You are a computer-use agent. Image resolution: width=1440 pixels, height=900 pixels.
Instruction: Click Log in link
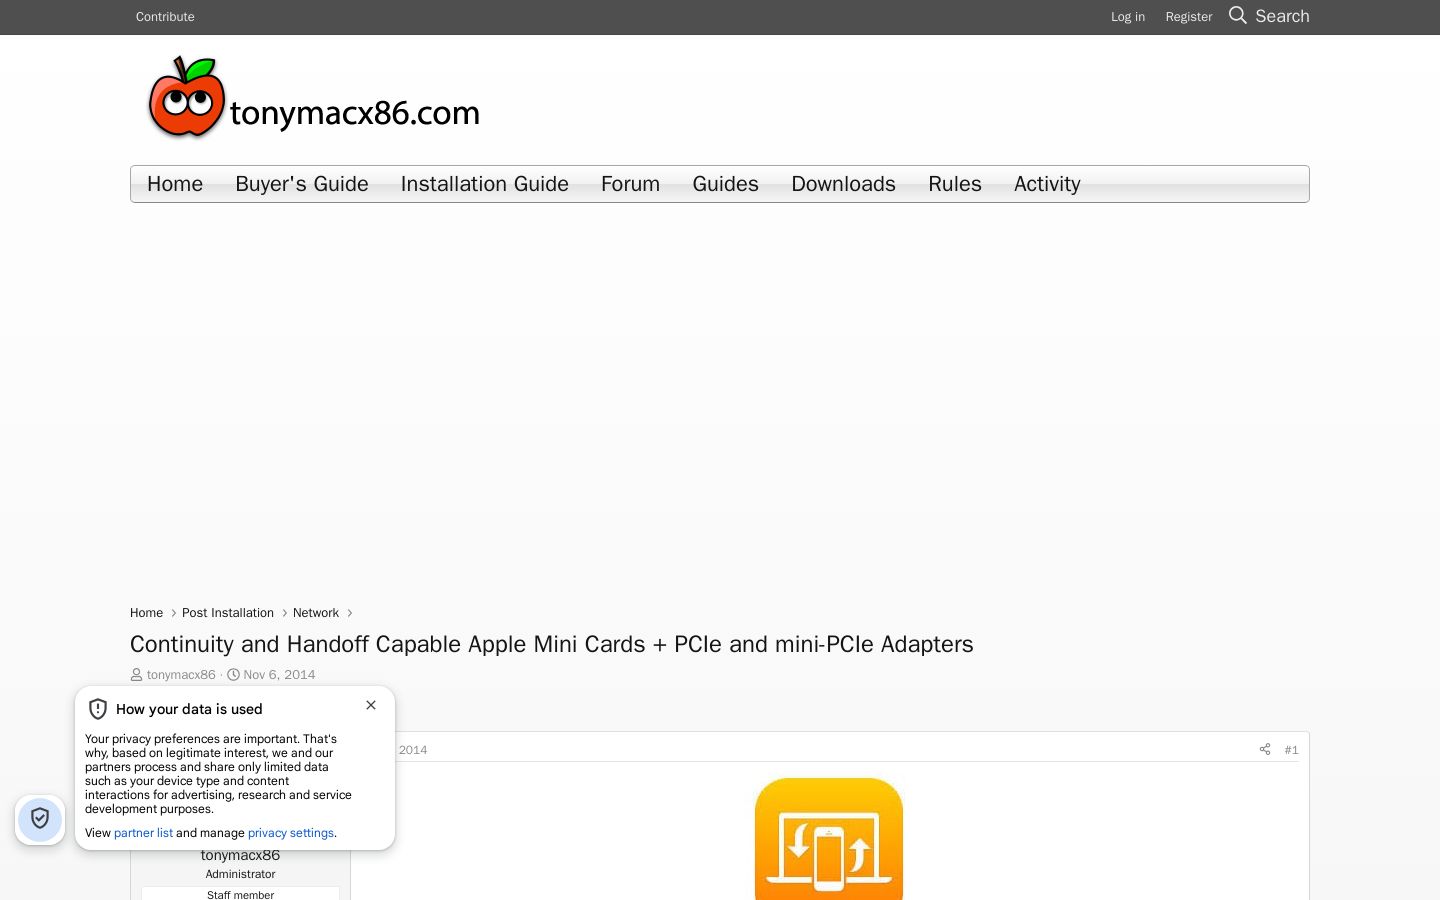(x=1128, y=17)
